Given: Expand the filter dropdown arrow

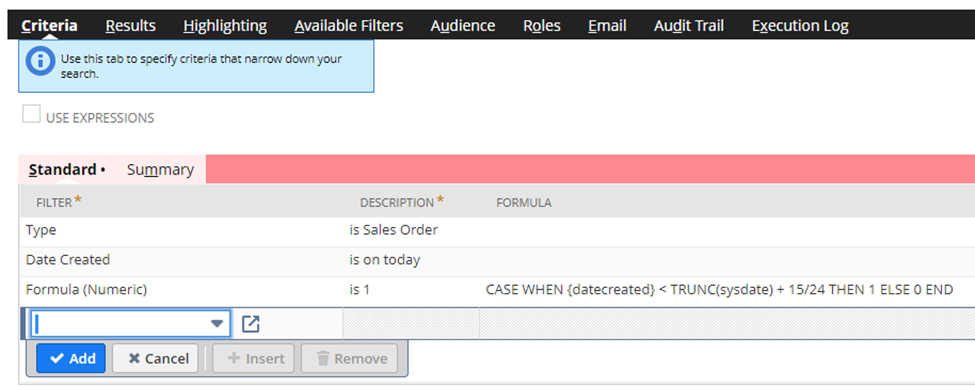Looking at the screenshot, I should (x=216, y=324).
